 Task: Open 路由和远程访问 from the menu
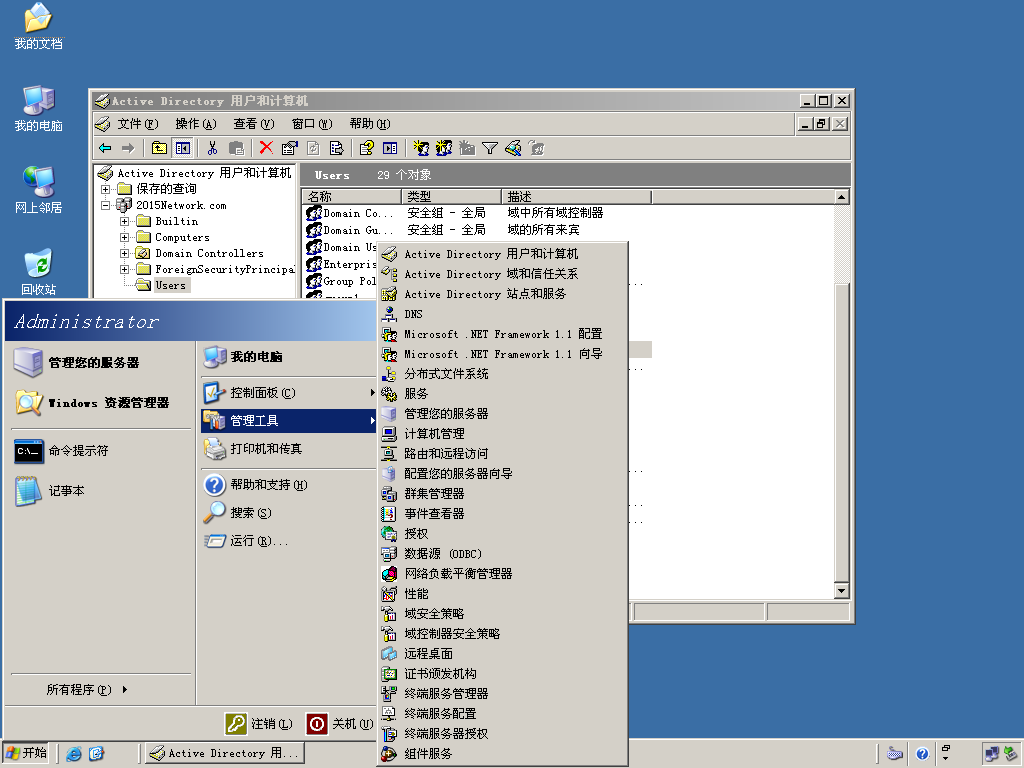(x=503, y=454)
